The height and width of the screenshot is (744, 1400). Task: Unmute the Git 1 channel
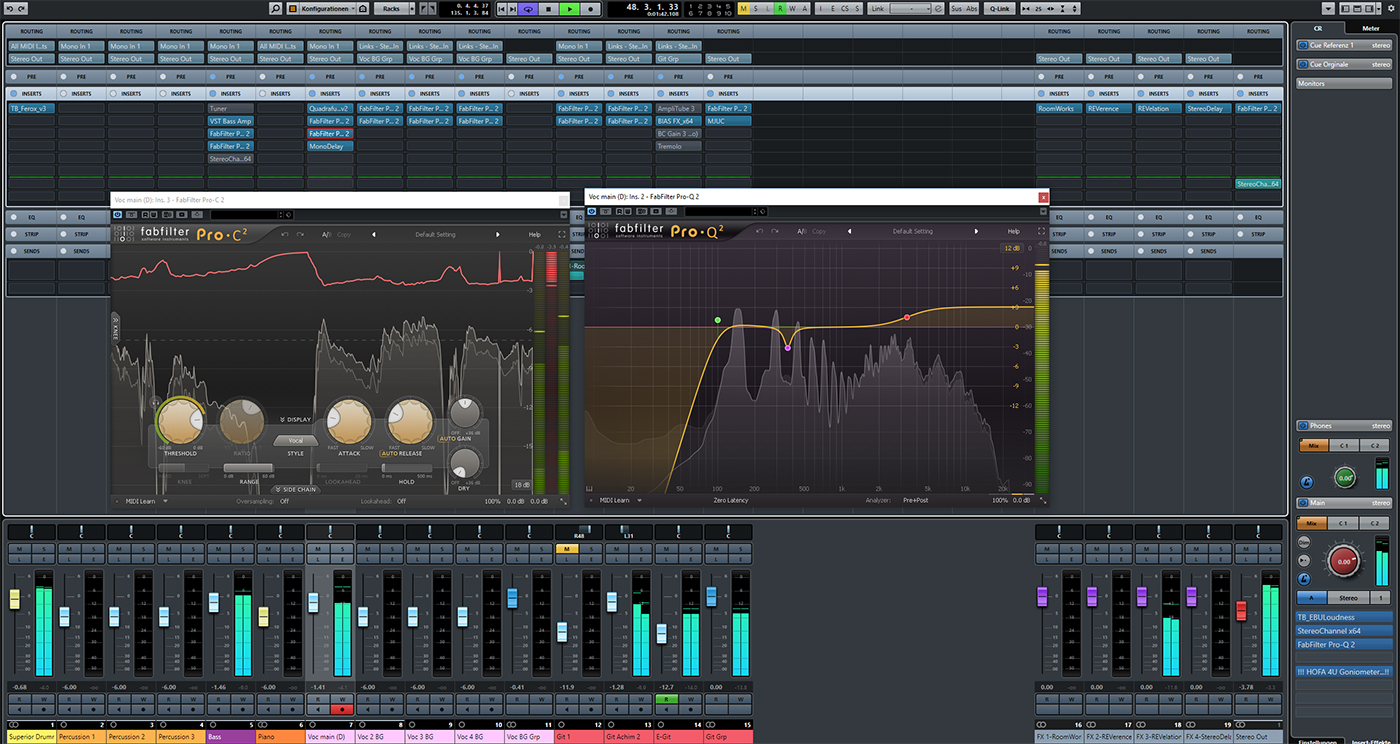566,549
